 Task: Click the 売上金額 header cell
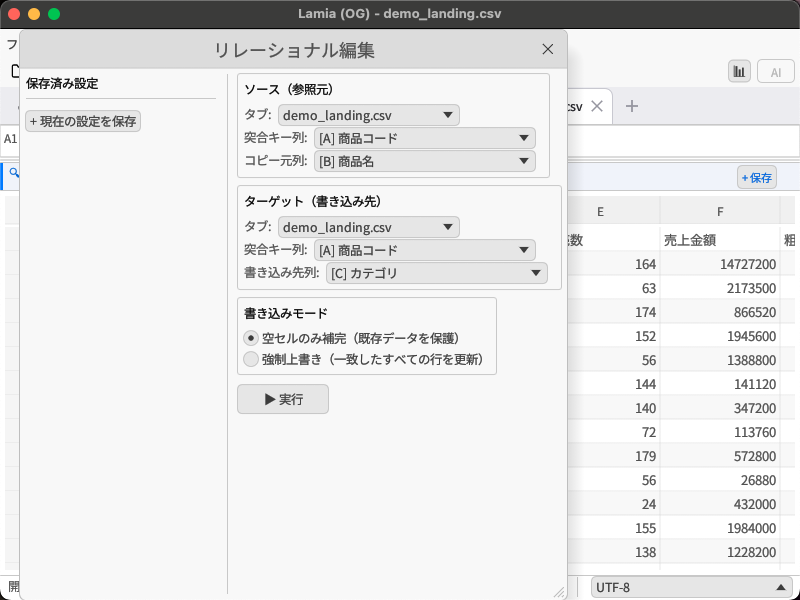720,240
